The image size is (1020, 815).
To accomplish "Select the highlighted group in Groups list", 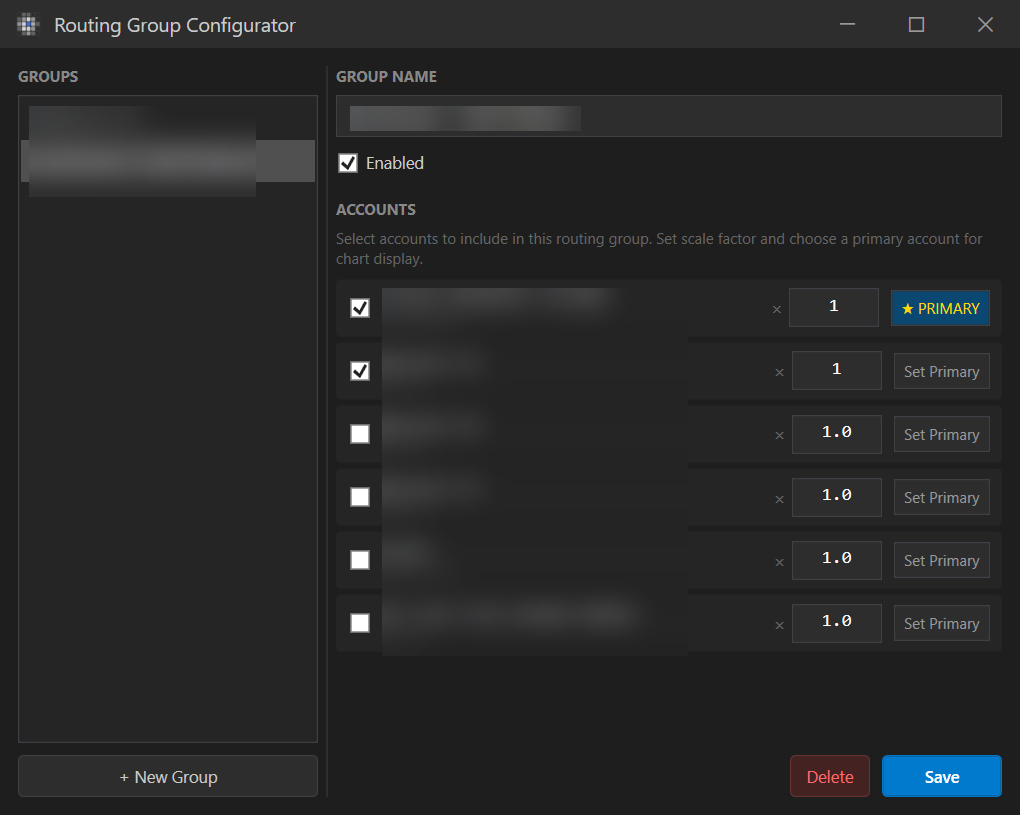I will (168, 161).
